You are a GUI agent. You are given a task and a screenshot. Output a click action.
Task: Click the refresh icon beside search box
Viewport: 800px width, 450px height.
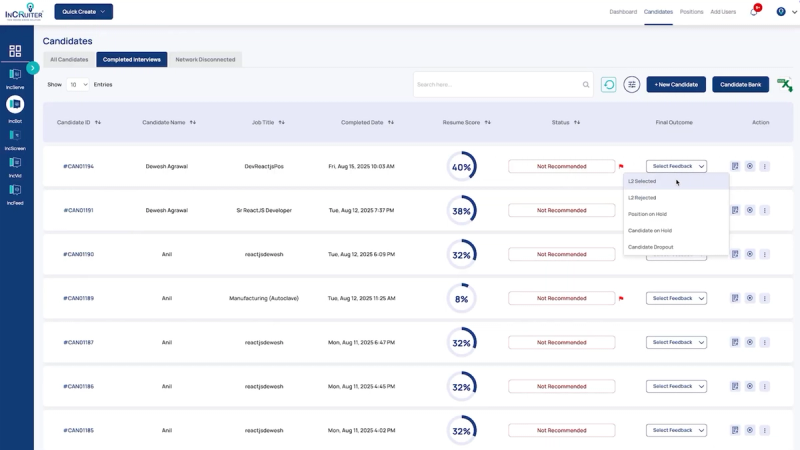(608, 85)
